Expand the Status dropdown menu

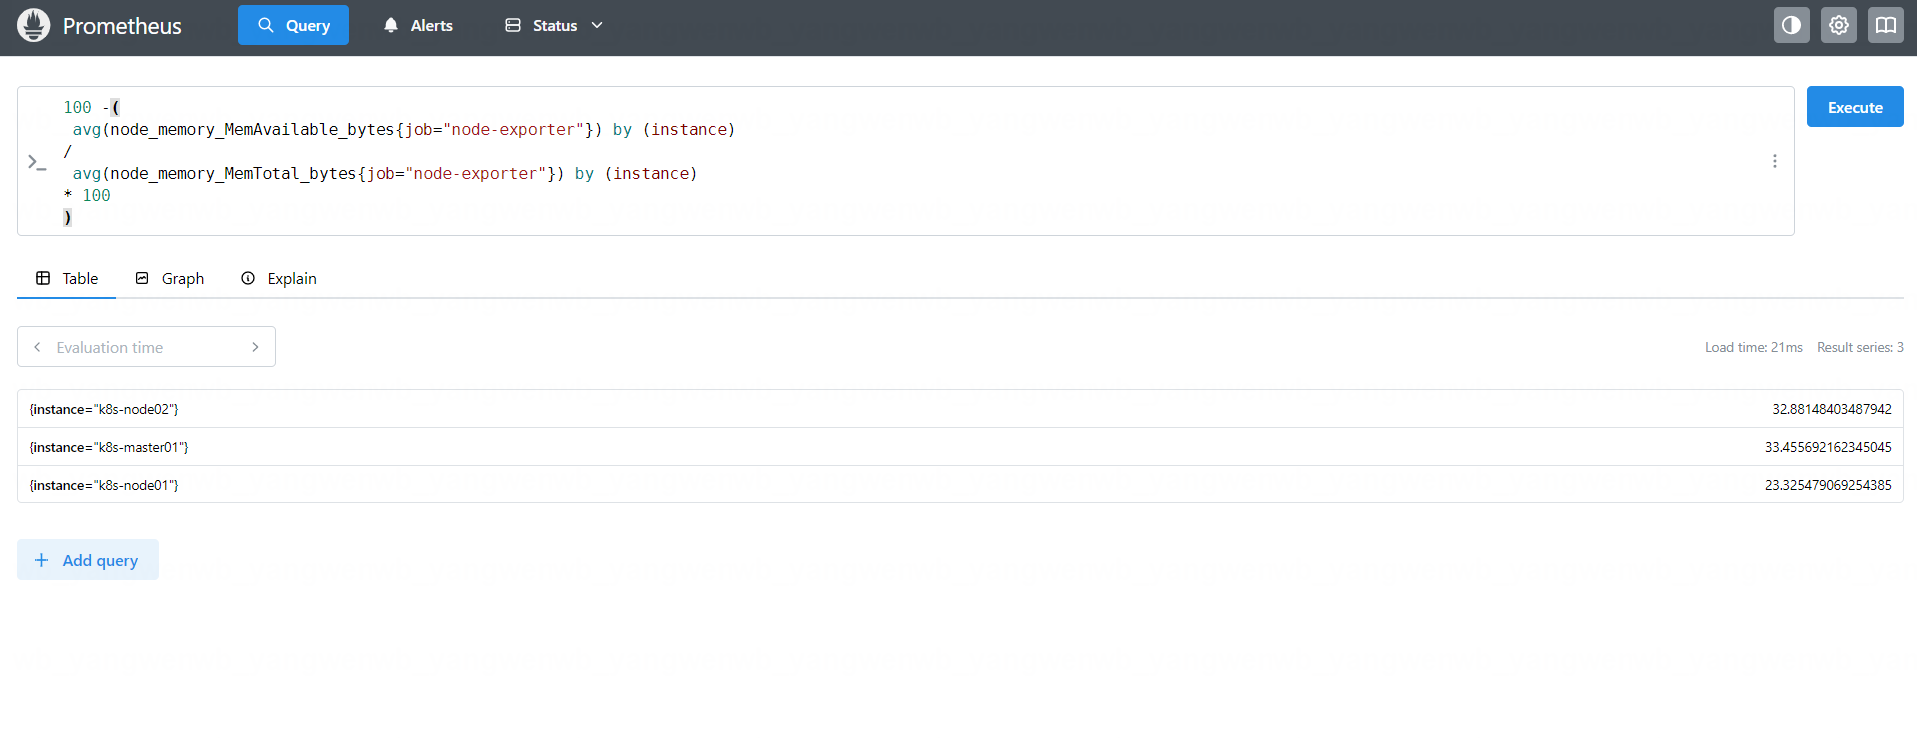(554, 25)
